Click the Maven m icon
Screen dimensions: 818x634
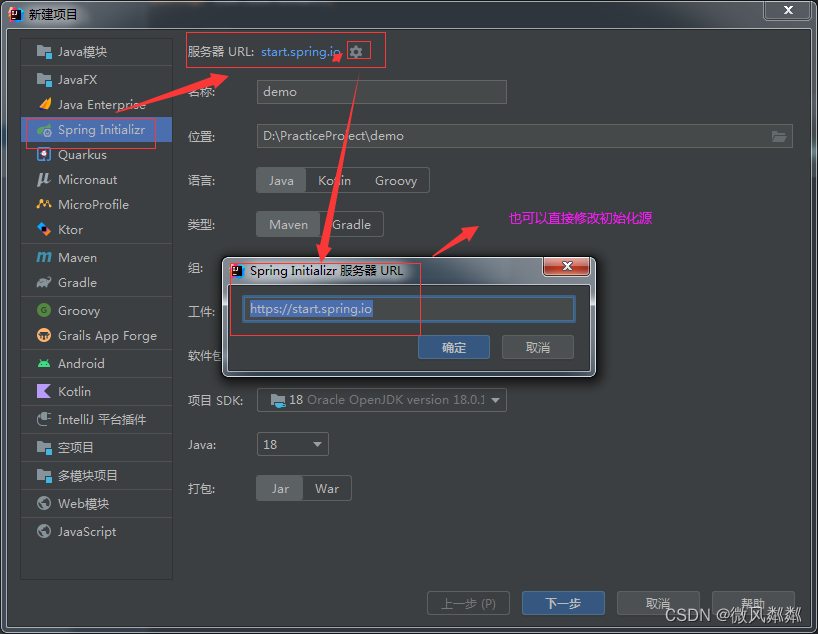click(x=44, y=257)
